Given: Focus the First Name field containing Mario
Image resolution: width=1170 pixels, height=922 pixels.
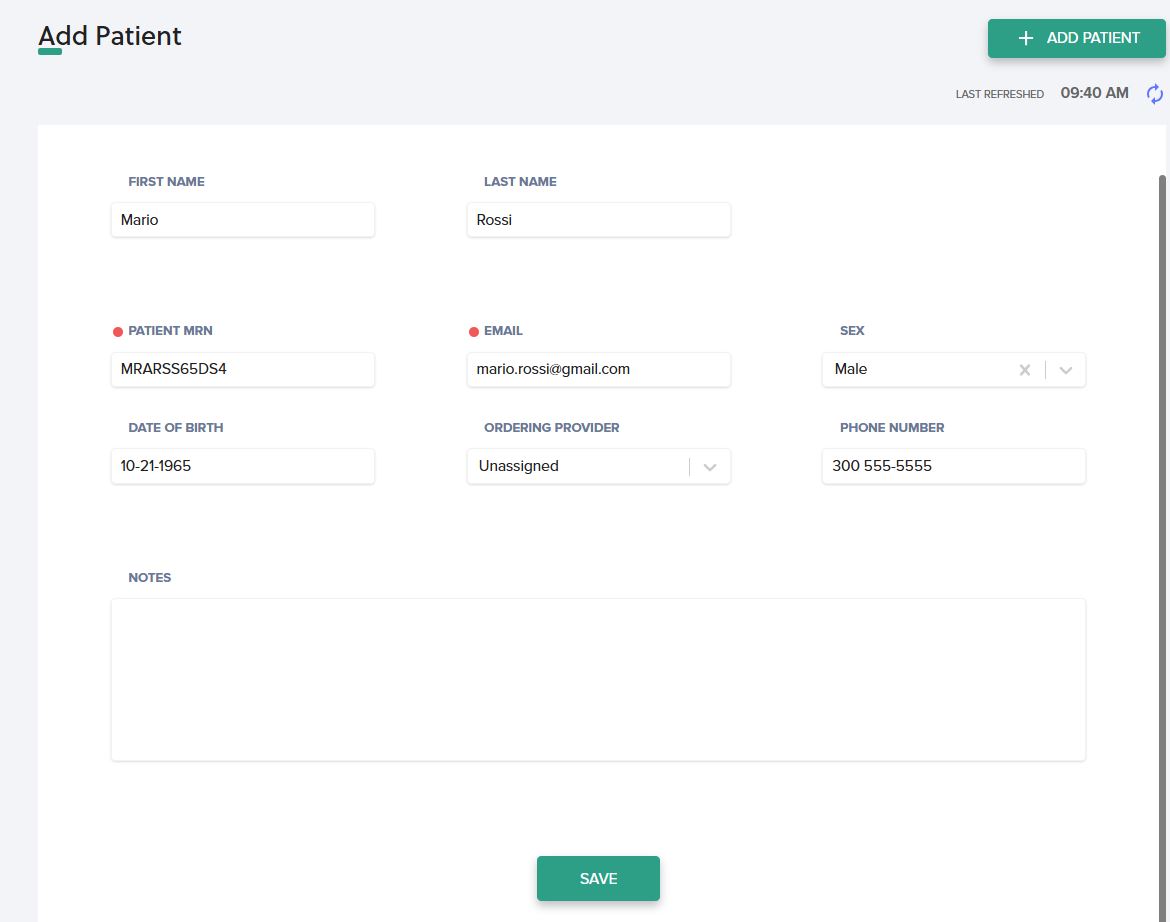Looking at the screenshot, I should coord(242,220).
